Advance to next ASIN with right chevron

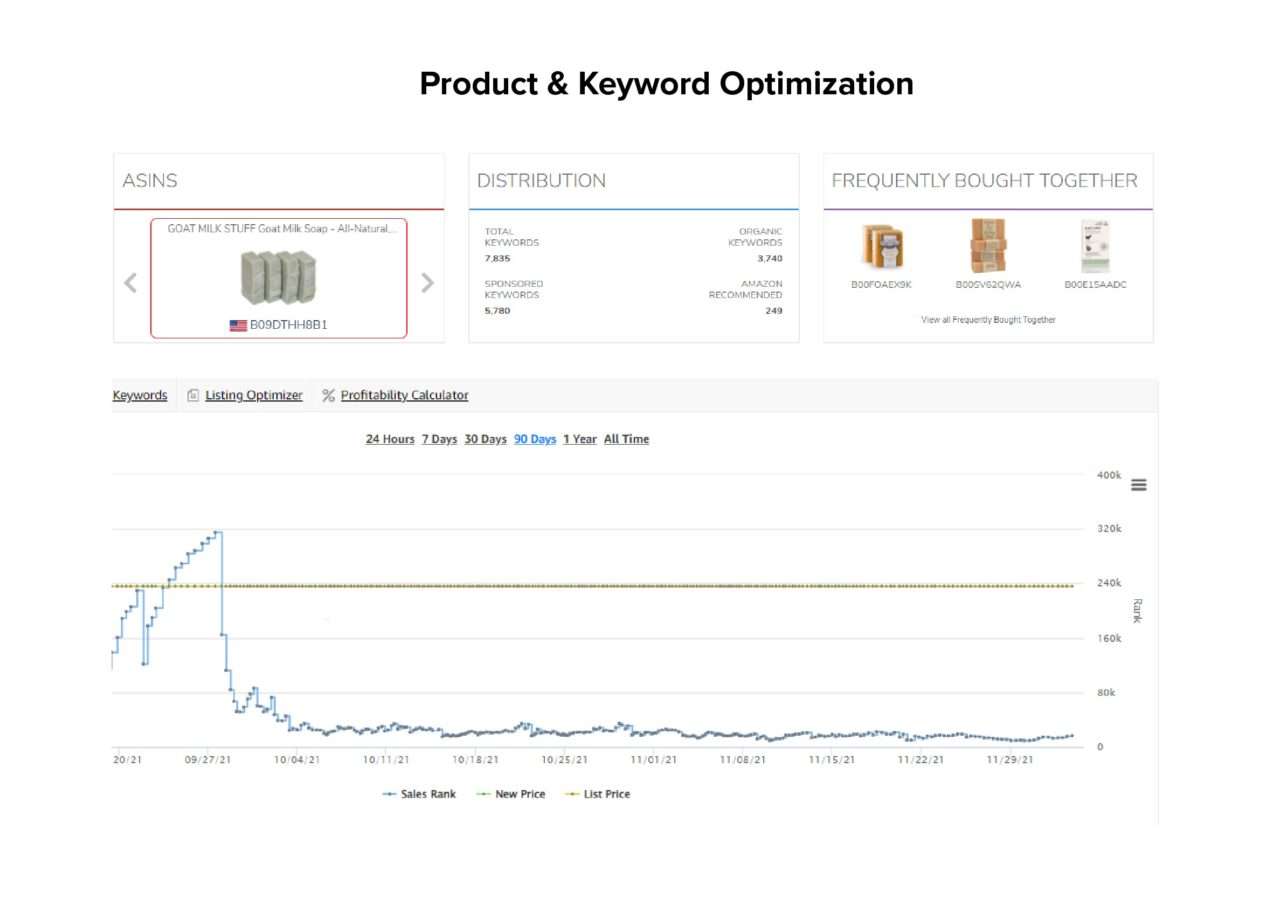click(427, 282)
